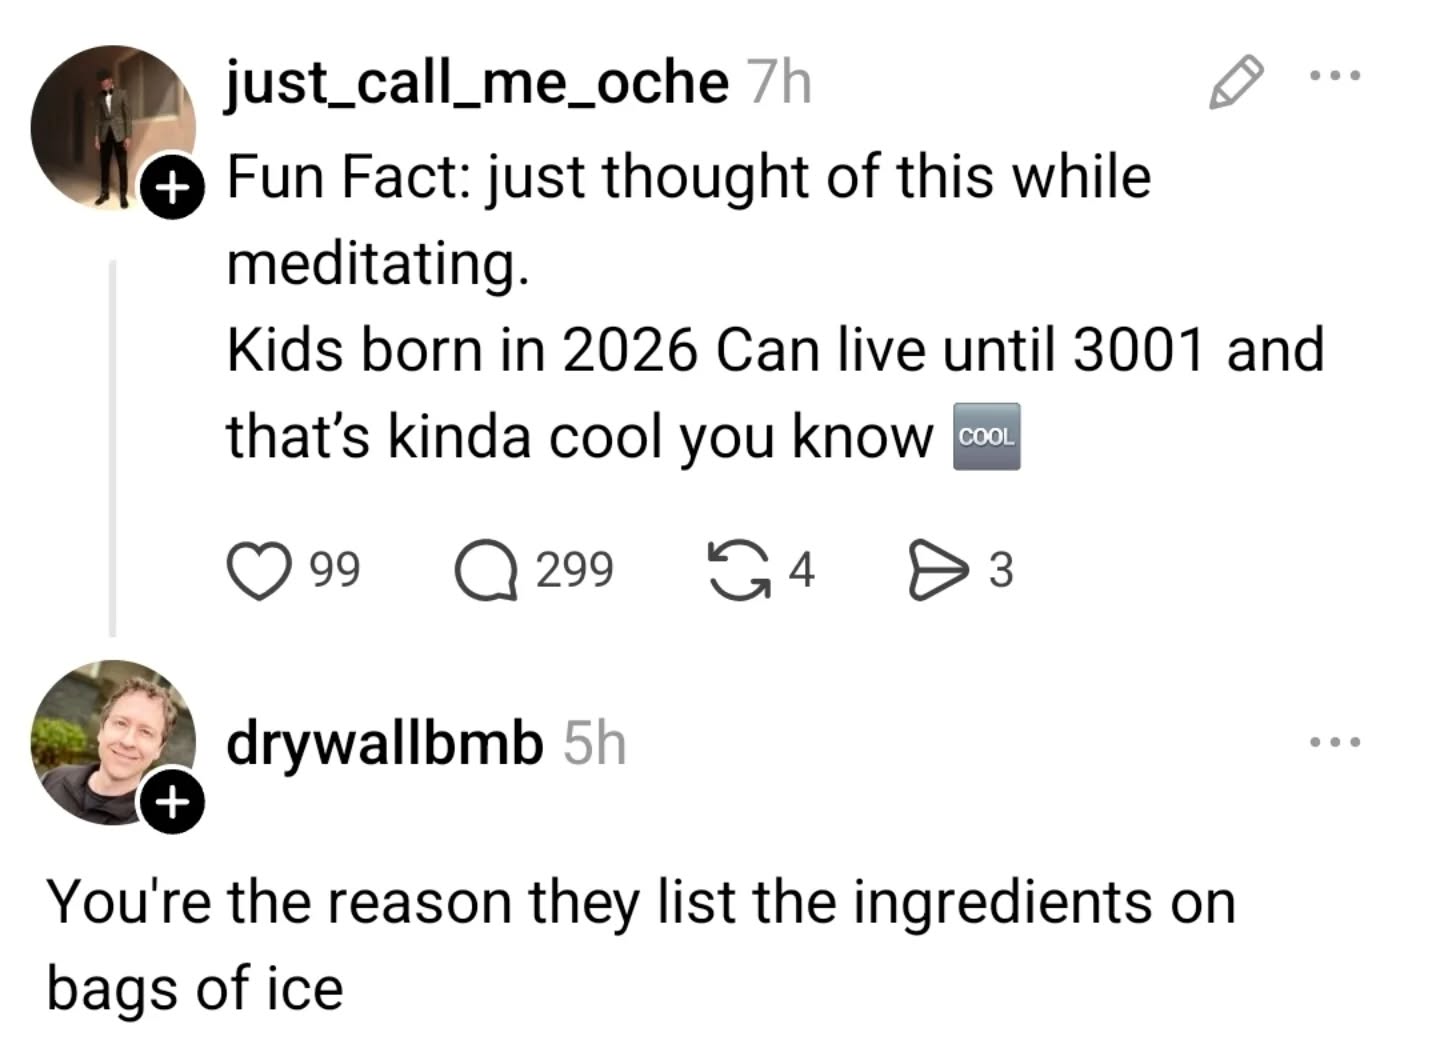Screen dimensions: 1440x1048
Task: Click the share count of 3
Action: coord(1001,570)
